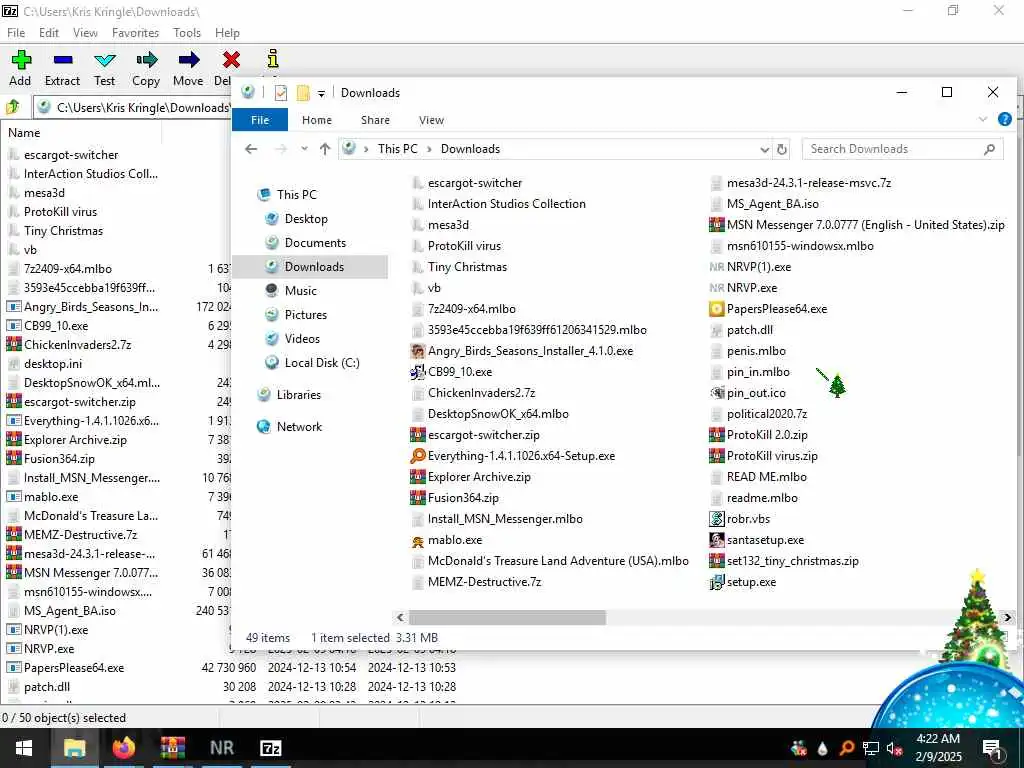Open 7-Zip Edit menu
This screenshot has width=1024, height=768.
tap(49, 33)
